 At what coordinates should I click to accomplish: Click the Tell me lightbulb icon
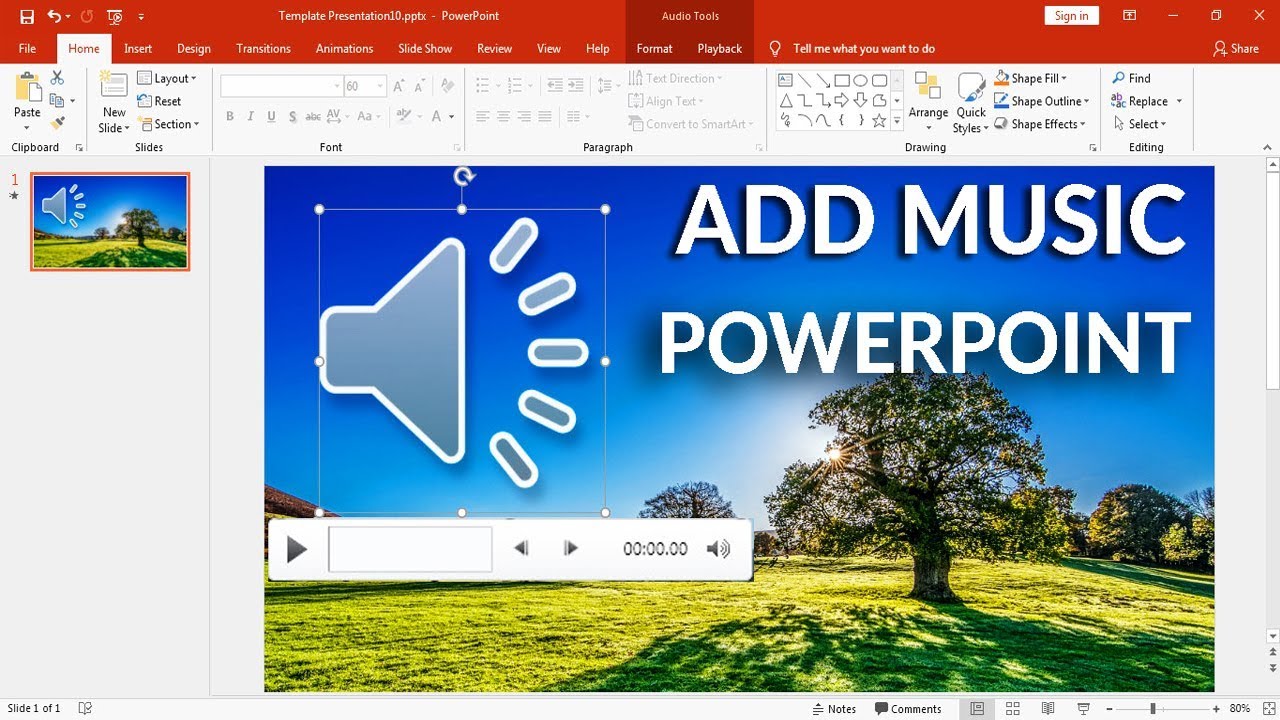point(775,48)
